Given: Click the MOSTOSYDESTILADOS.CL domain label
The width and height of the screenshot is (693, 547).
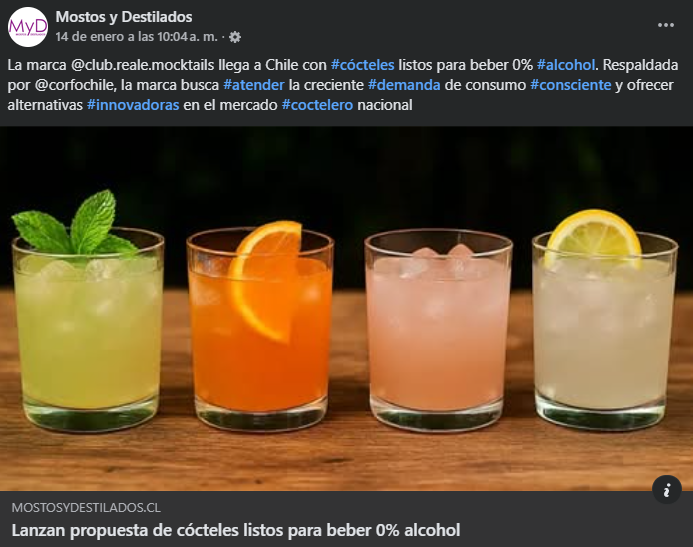Looking at the screenshot, I should pos(86,508).
